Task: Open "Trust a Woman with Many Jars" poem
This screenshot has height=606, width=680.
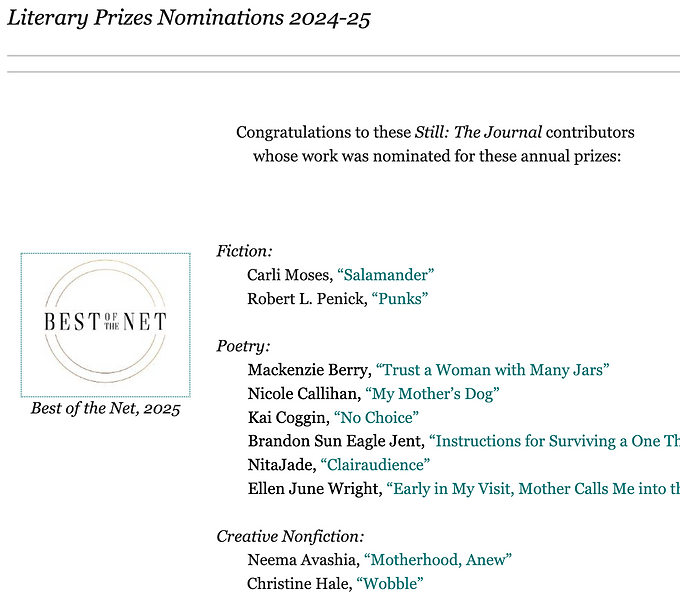Action: pyautogui.click(x=493, y=370)
